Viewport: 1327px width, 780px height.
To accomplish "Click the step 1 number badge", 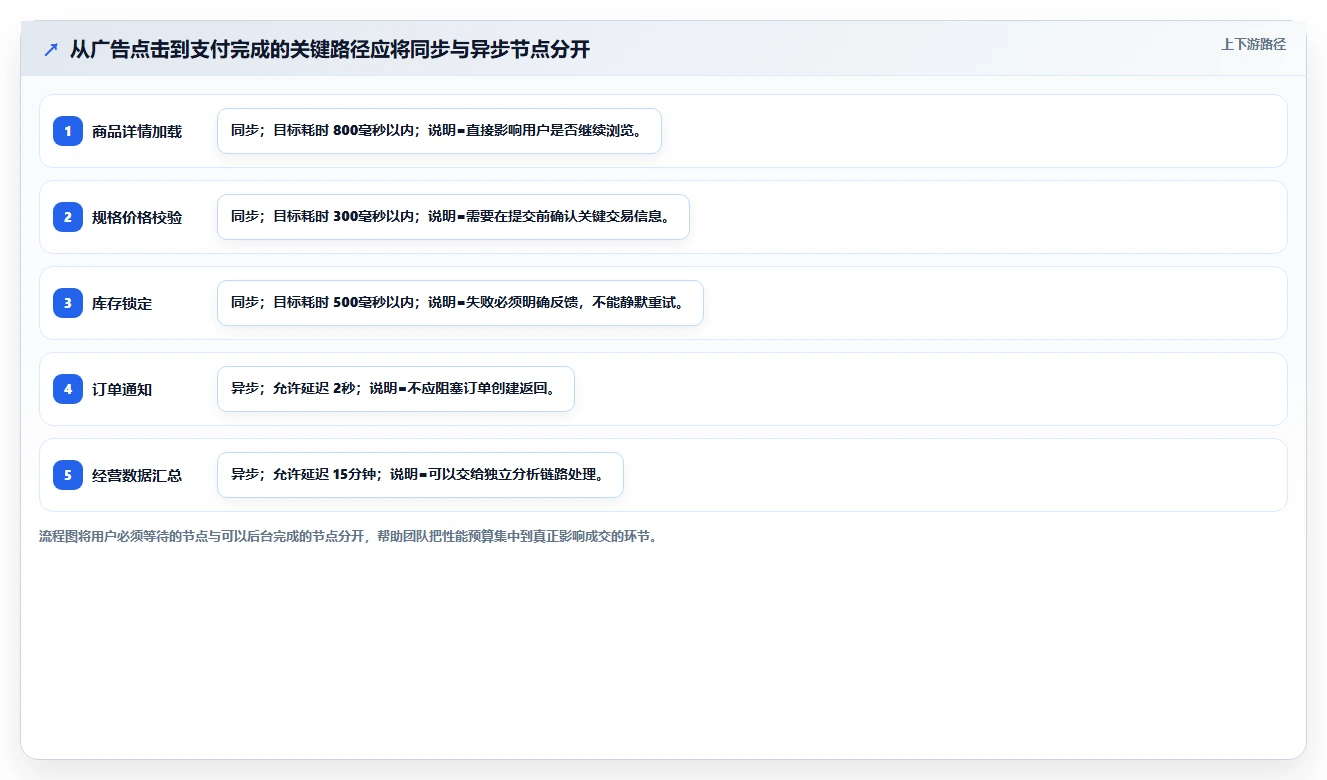I will (x=68, y=130).
